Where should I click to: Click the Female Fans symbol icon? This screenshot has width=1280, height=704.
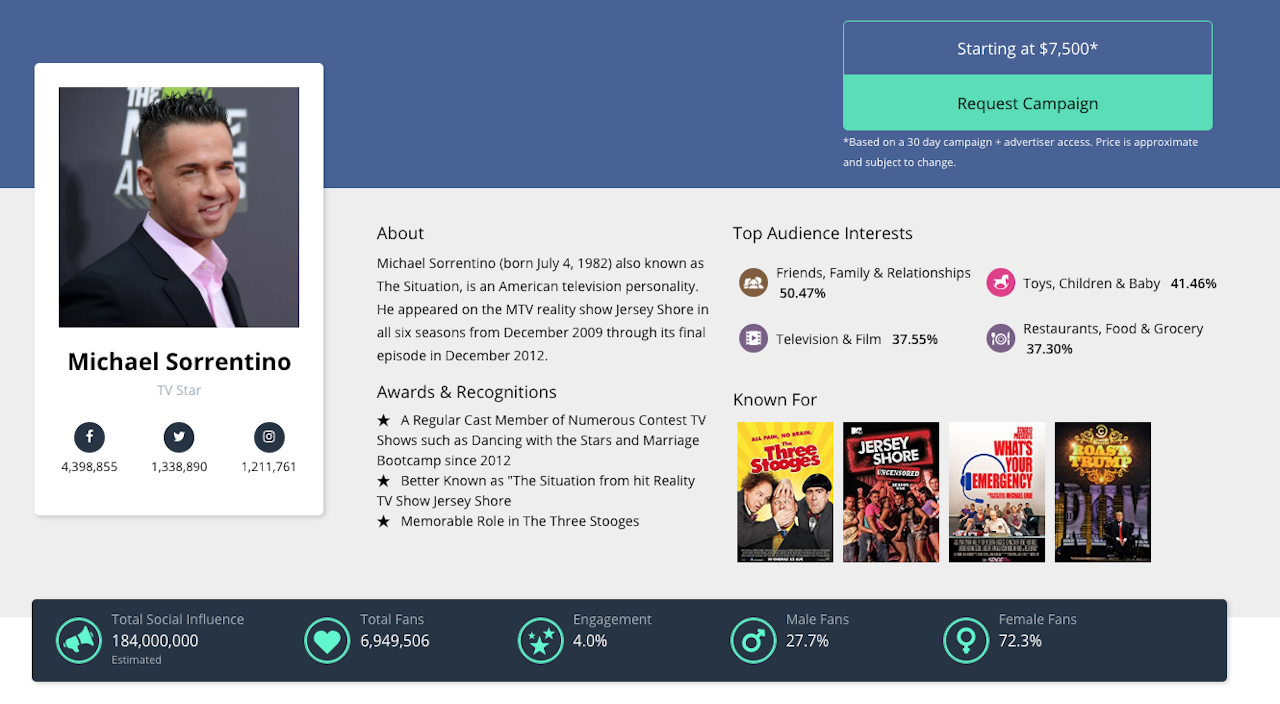coord(966,640)
